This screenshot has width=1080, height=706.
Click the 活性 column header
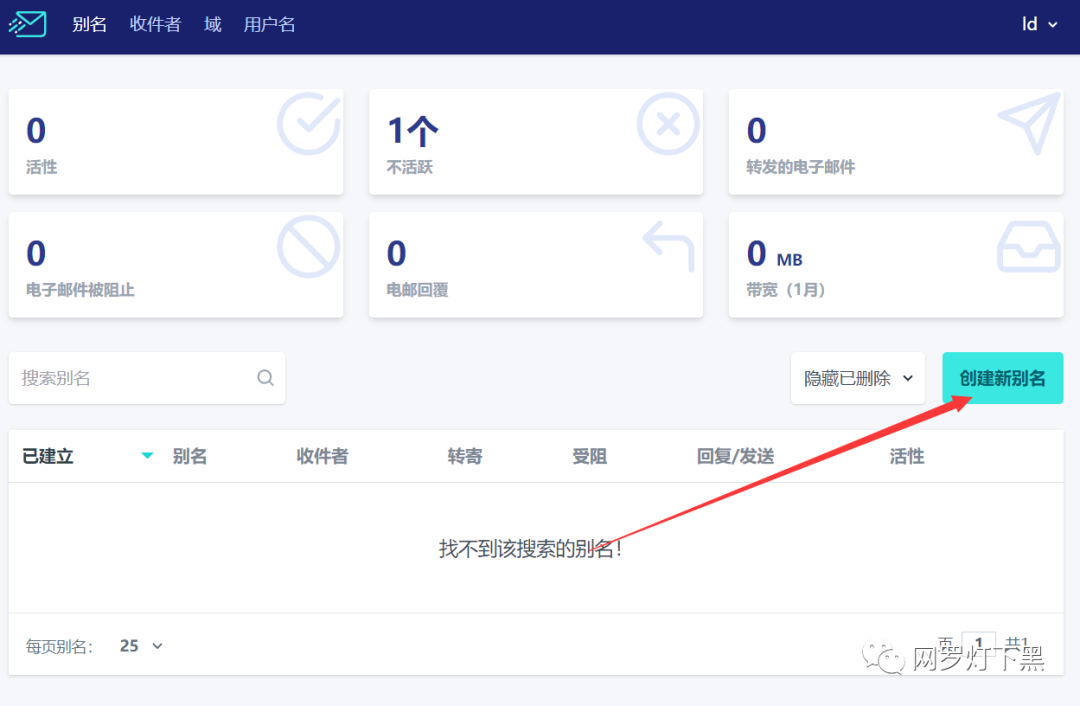coord(906,456)
